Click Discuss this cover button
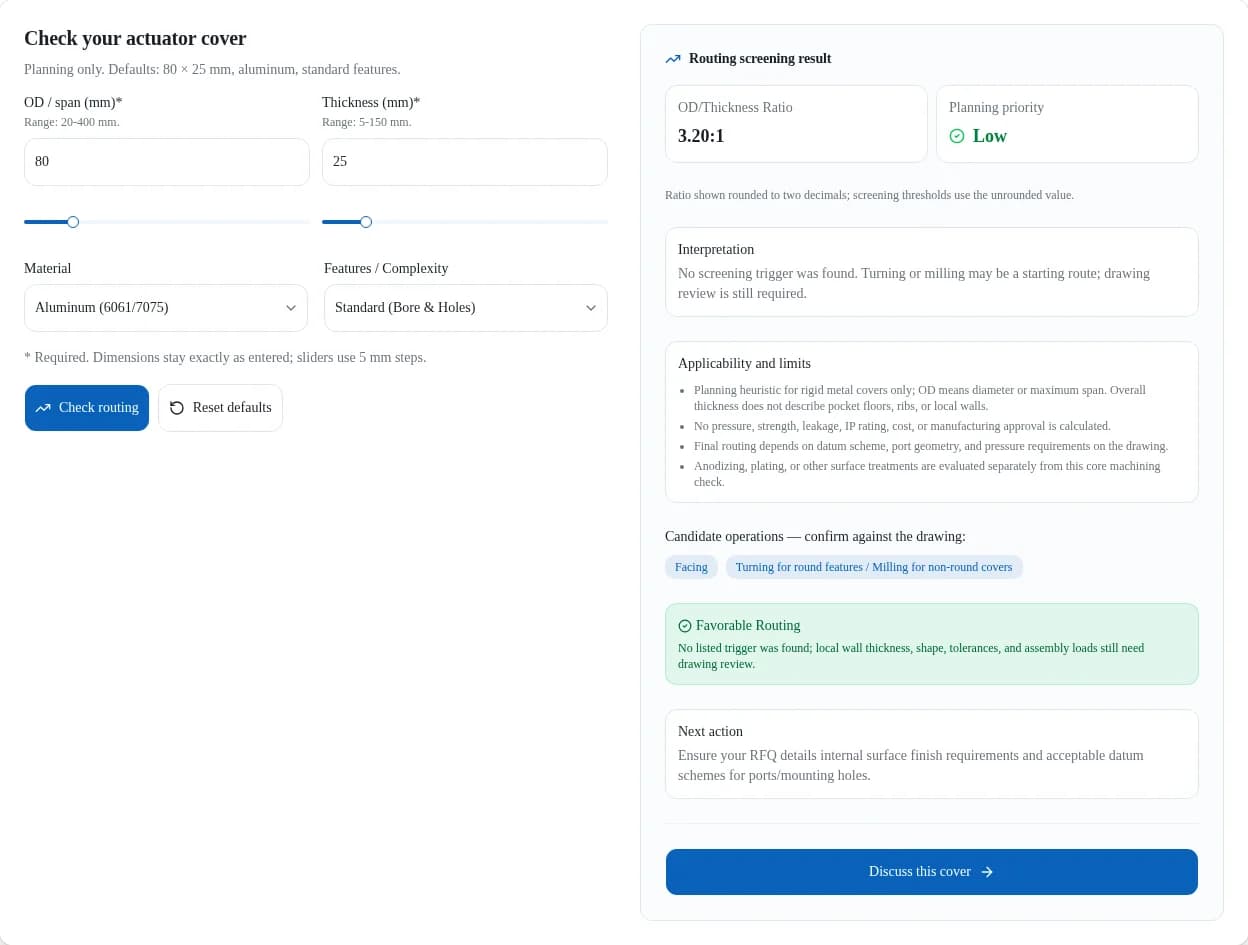This screenshot has width=1248, height=945. click(932, 872)
